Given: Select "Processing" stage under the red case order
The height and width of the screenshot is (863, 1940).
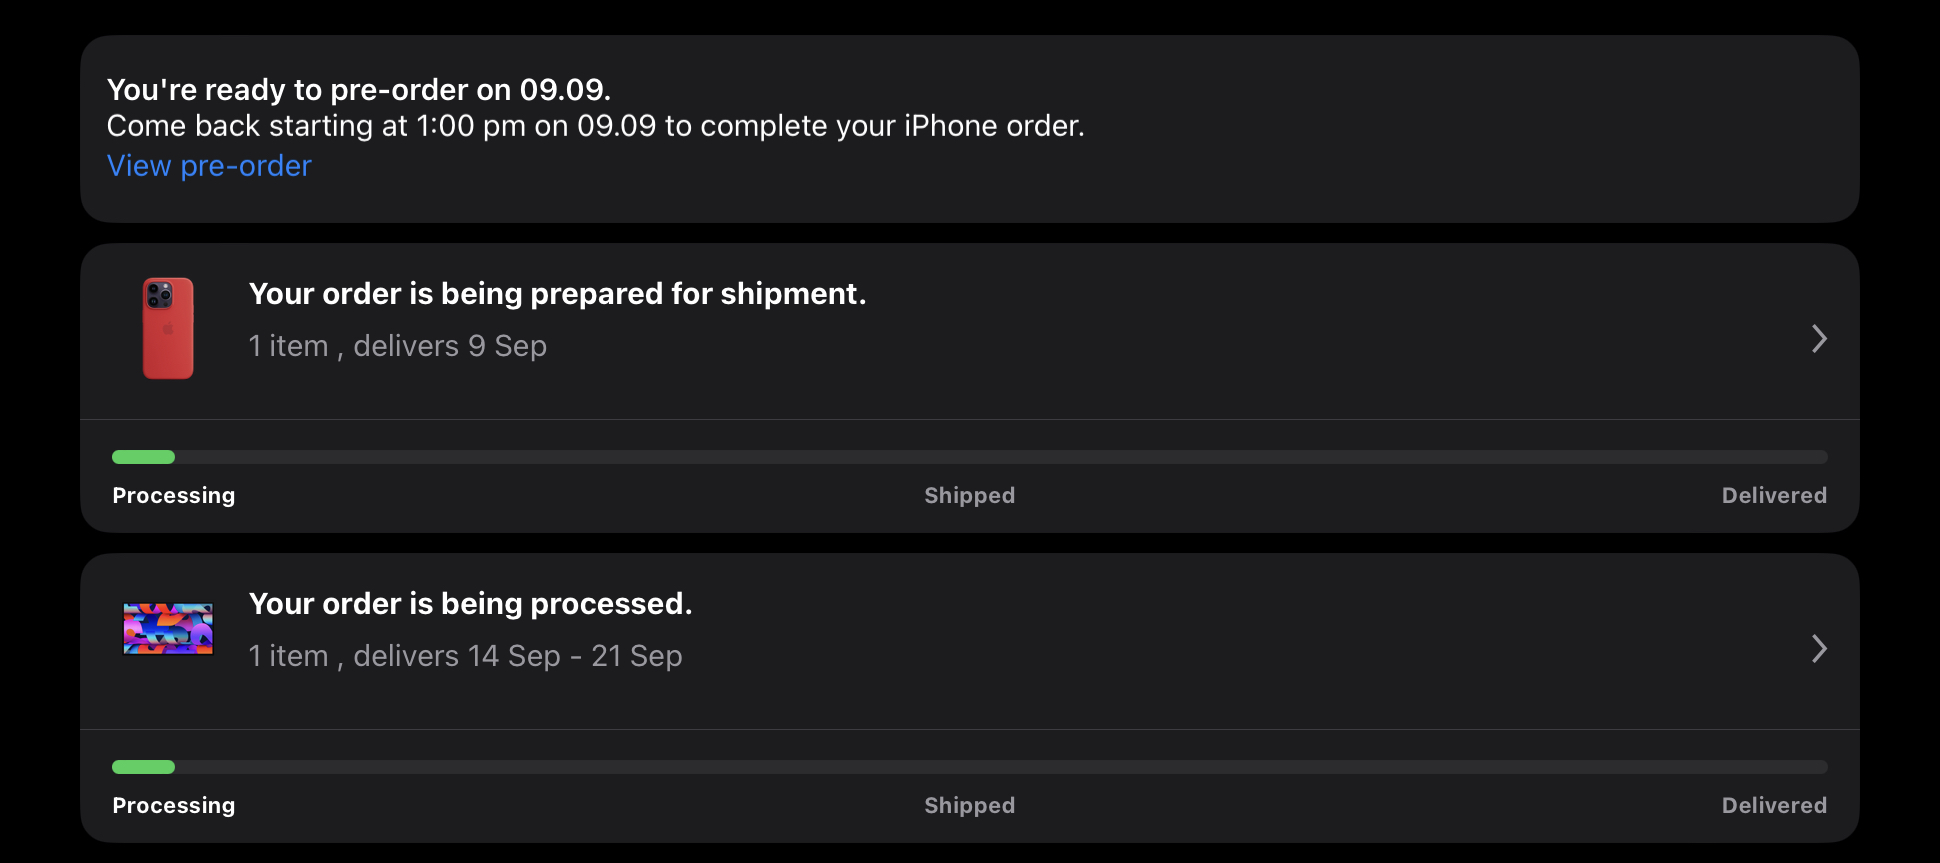Looking at the screenshot, I should tap(174, 496).
